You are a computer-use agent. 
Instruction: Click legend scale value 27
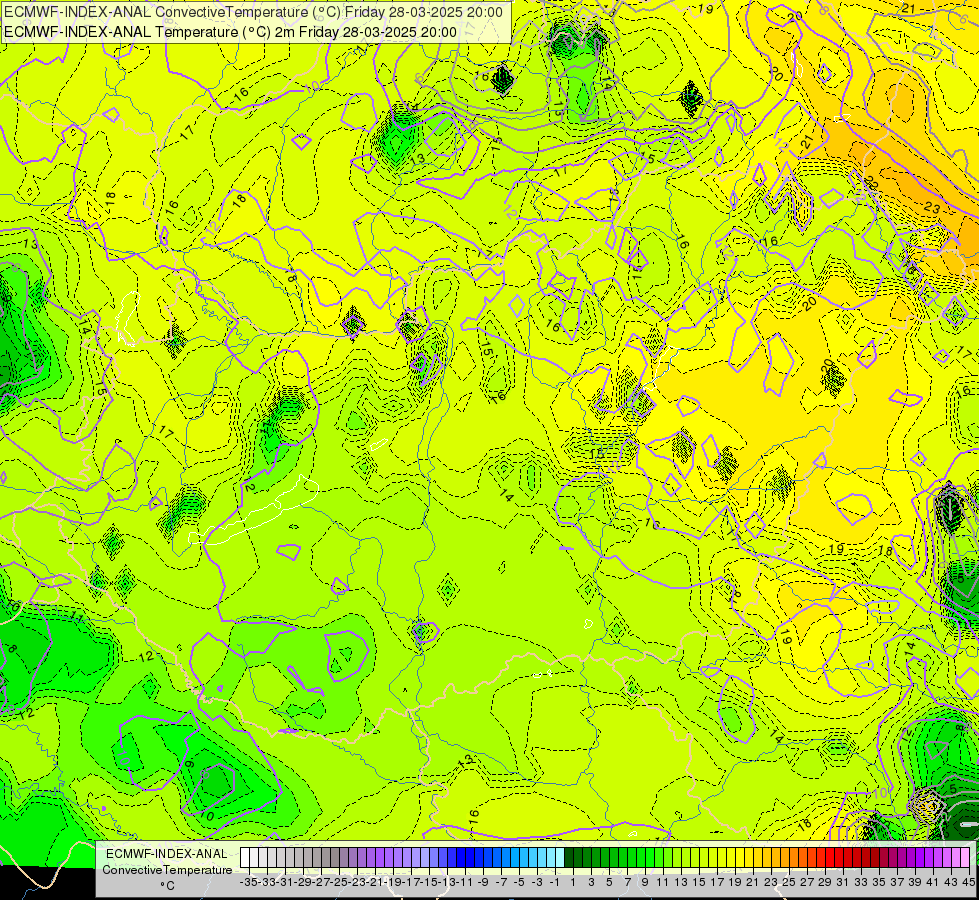point(807,882)
